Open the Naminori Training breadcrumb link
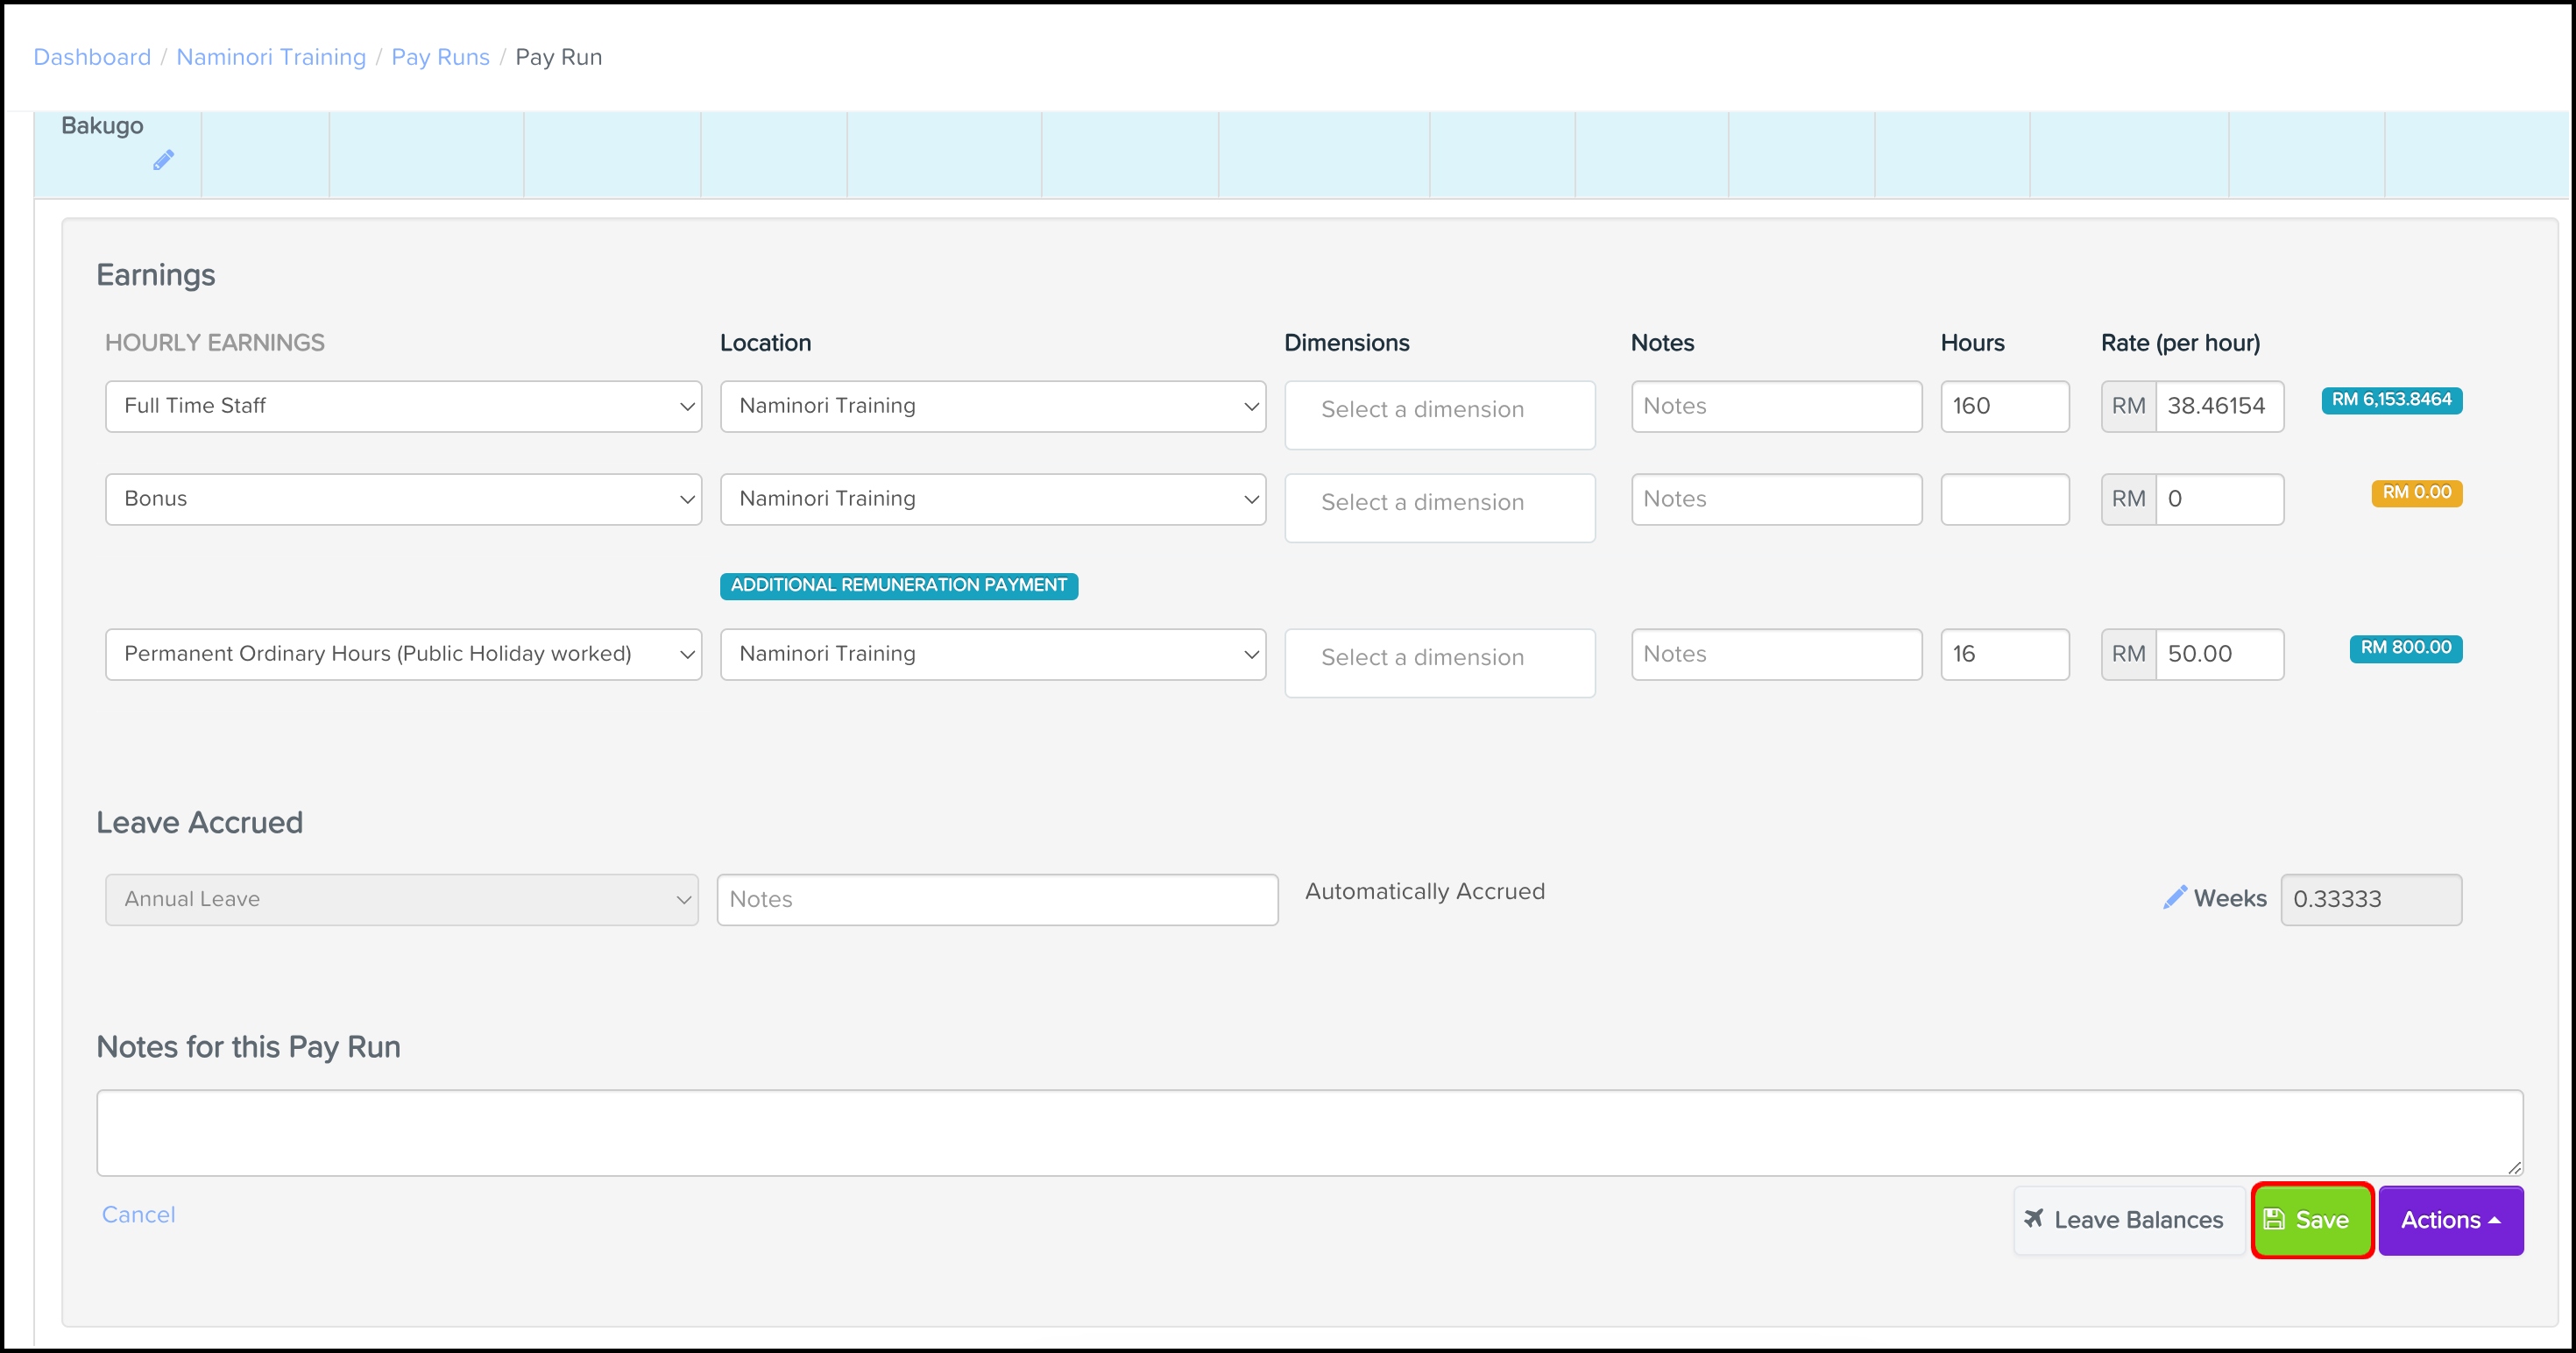Screen dimensions: 2576x1353 tap(271, 57)
